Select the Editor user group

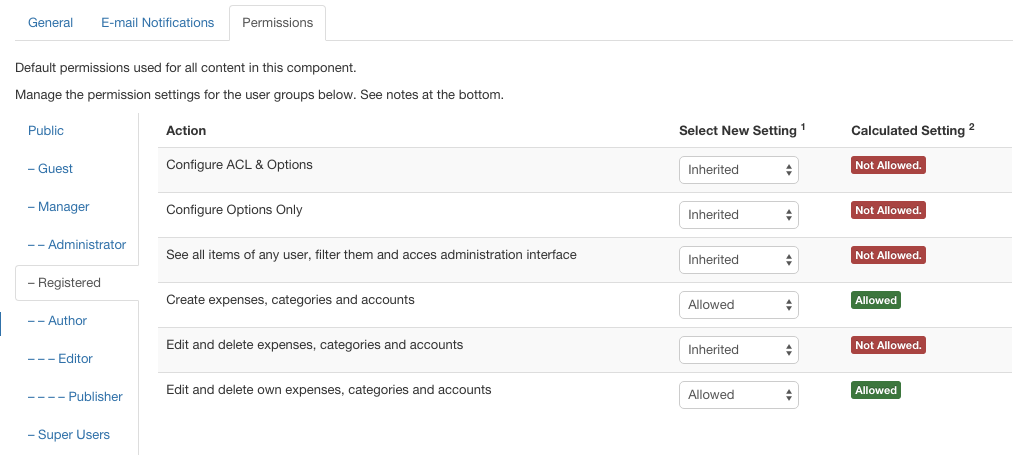click(60, 358)
